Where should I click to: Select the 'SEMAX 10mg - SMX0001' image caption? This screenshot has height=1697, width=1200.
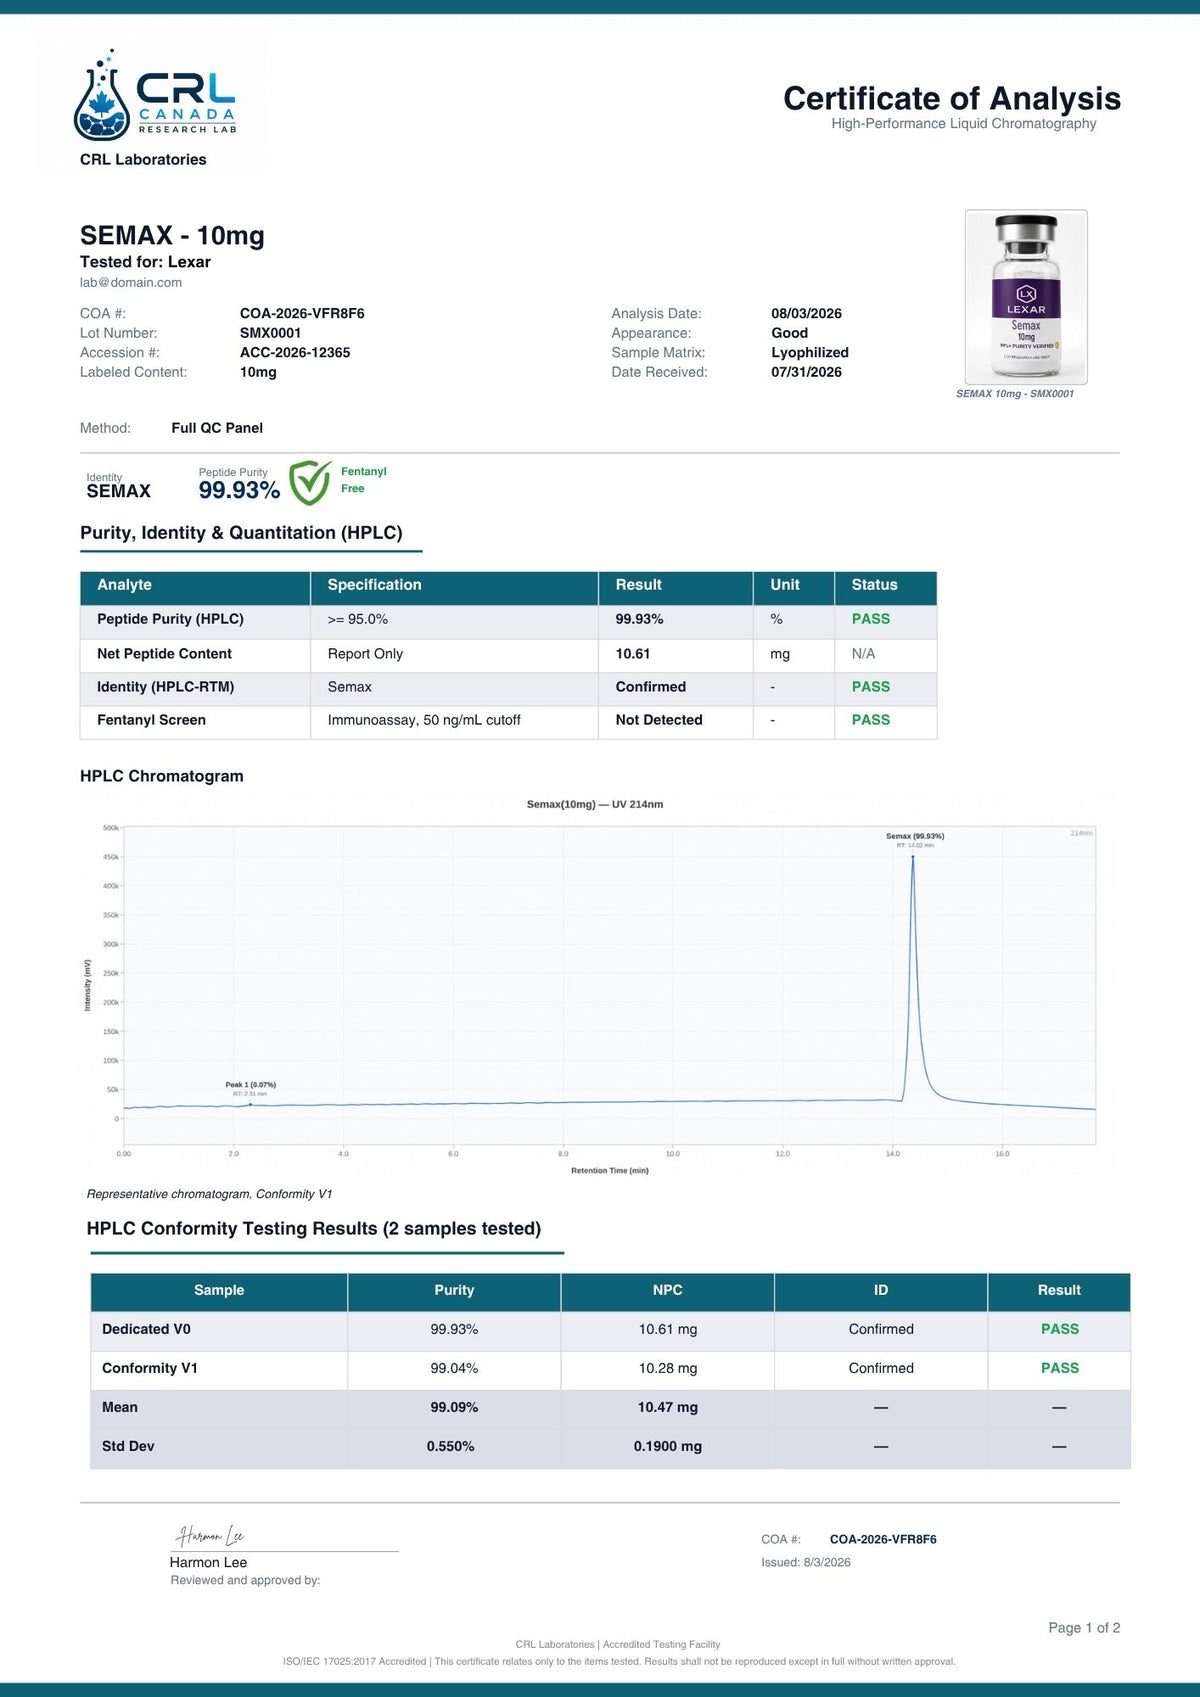[x=1015, y=394]
